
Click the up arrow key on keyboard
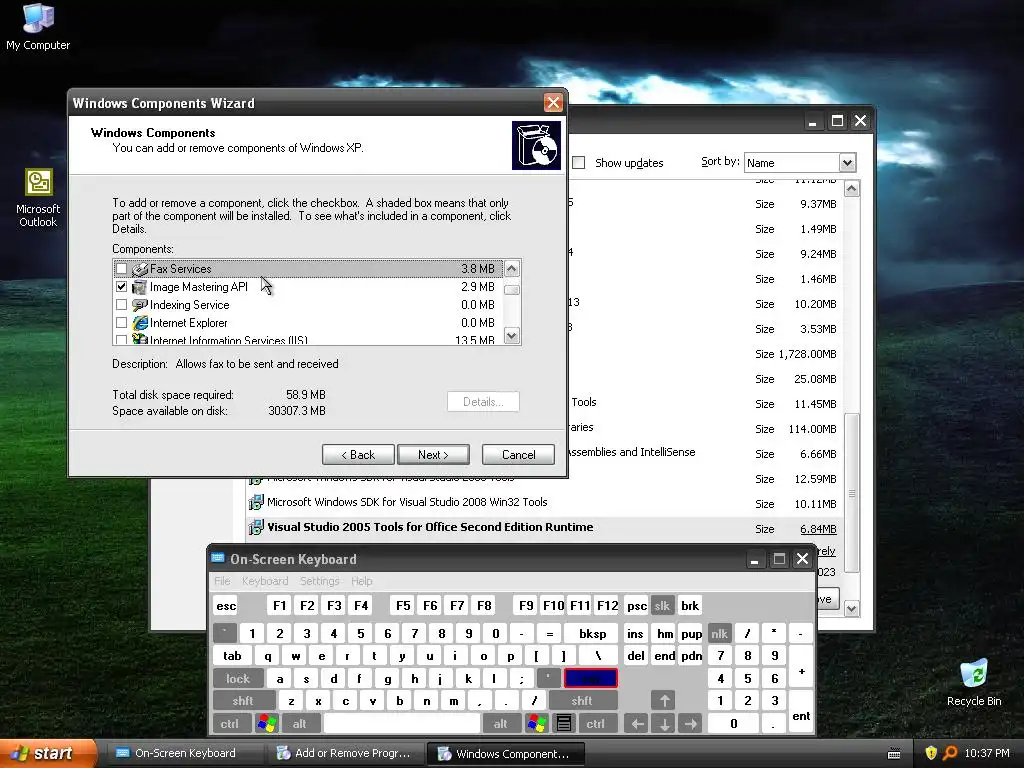[x=664, y=701]
